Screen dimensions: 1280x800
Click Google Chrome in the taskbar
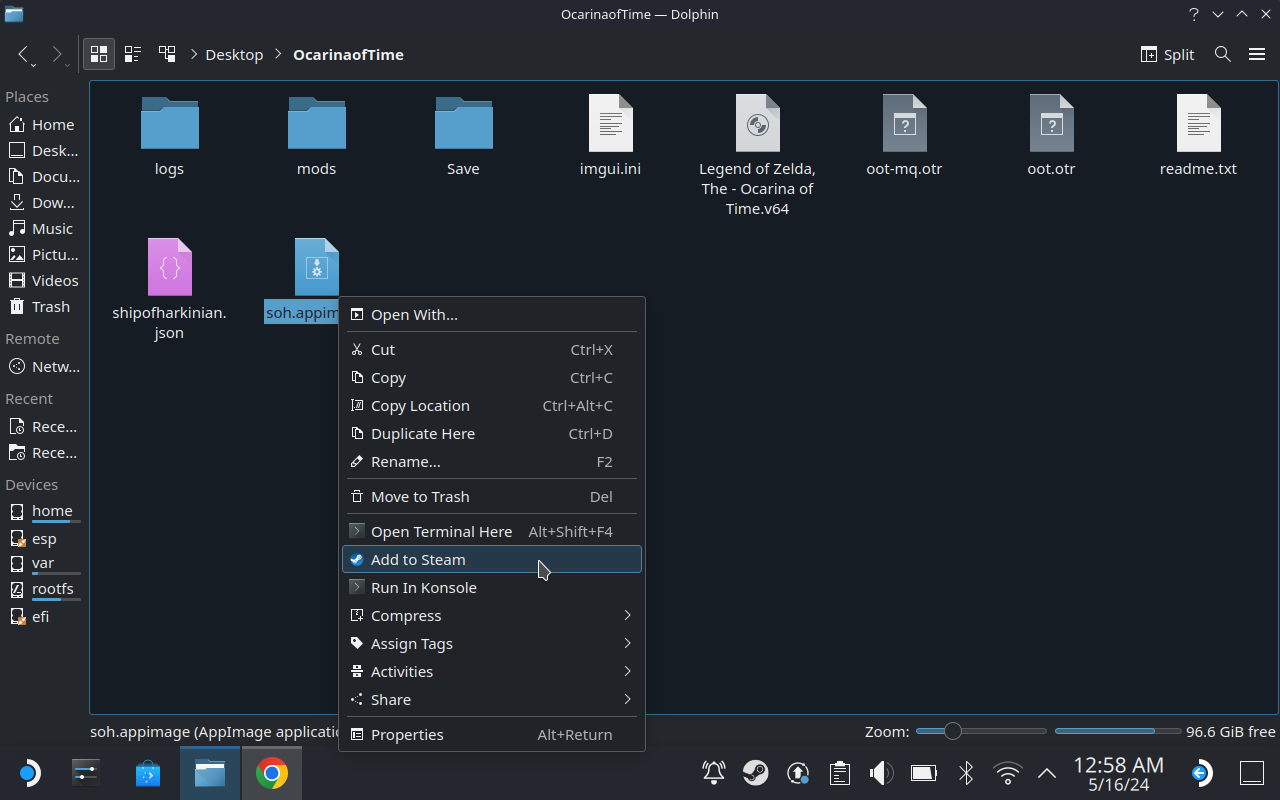coord(271,773)
